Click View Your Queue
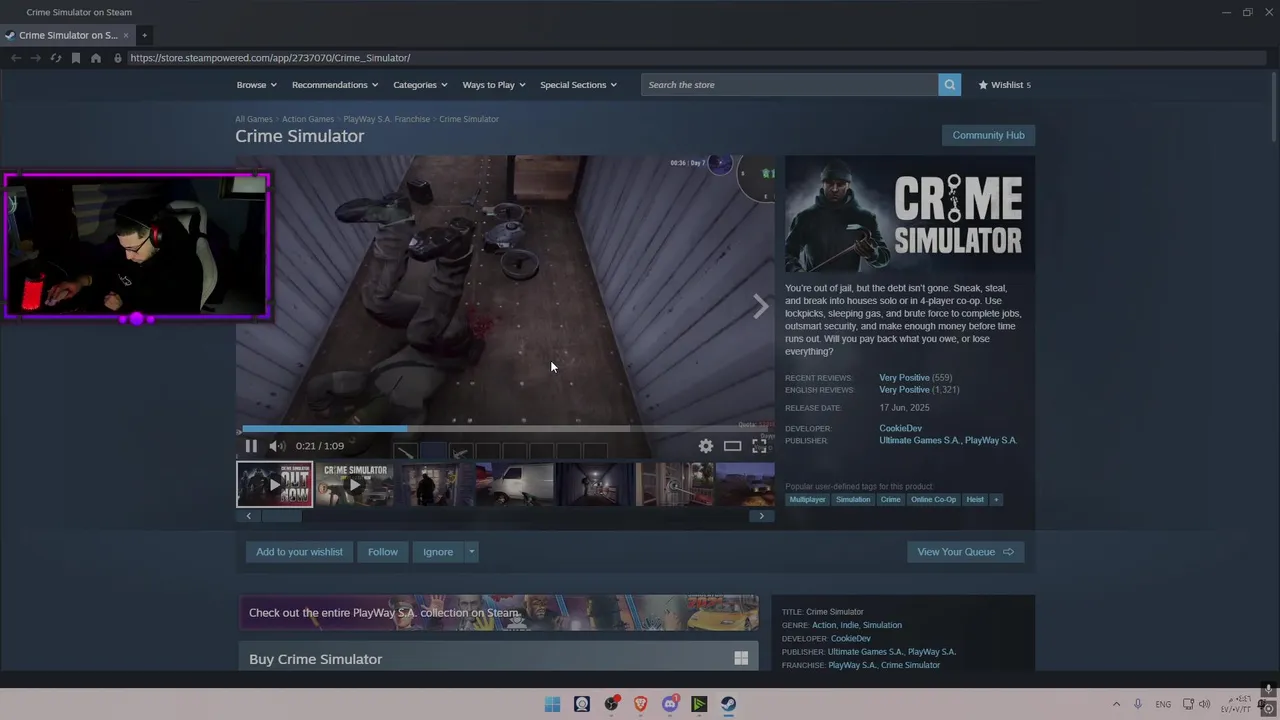The width and height of the screenshot is (1280, 720). tap(965, 552)
